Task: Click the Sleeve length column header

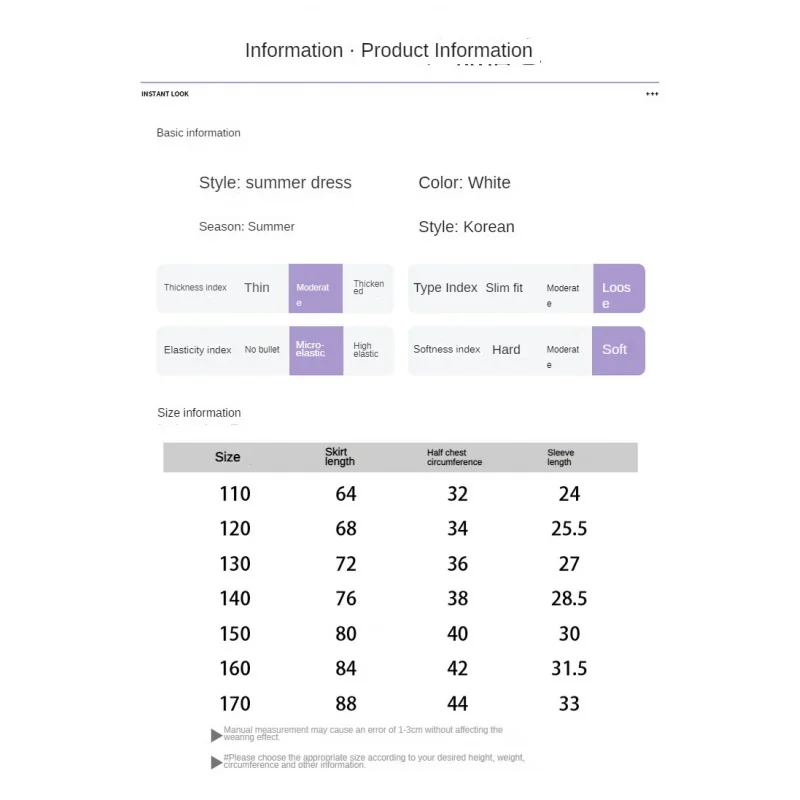Action: pos(560,457)
